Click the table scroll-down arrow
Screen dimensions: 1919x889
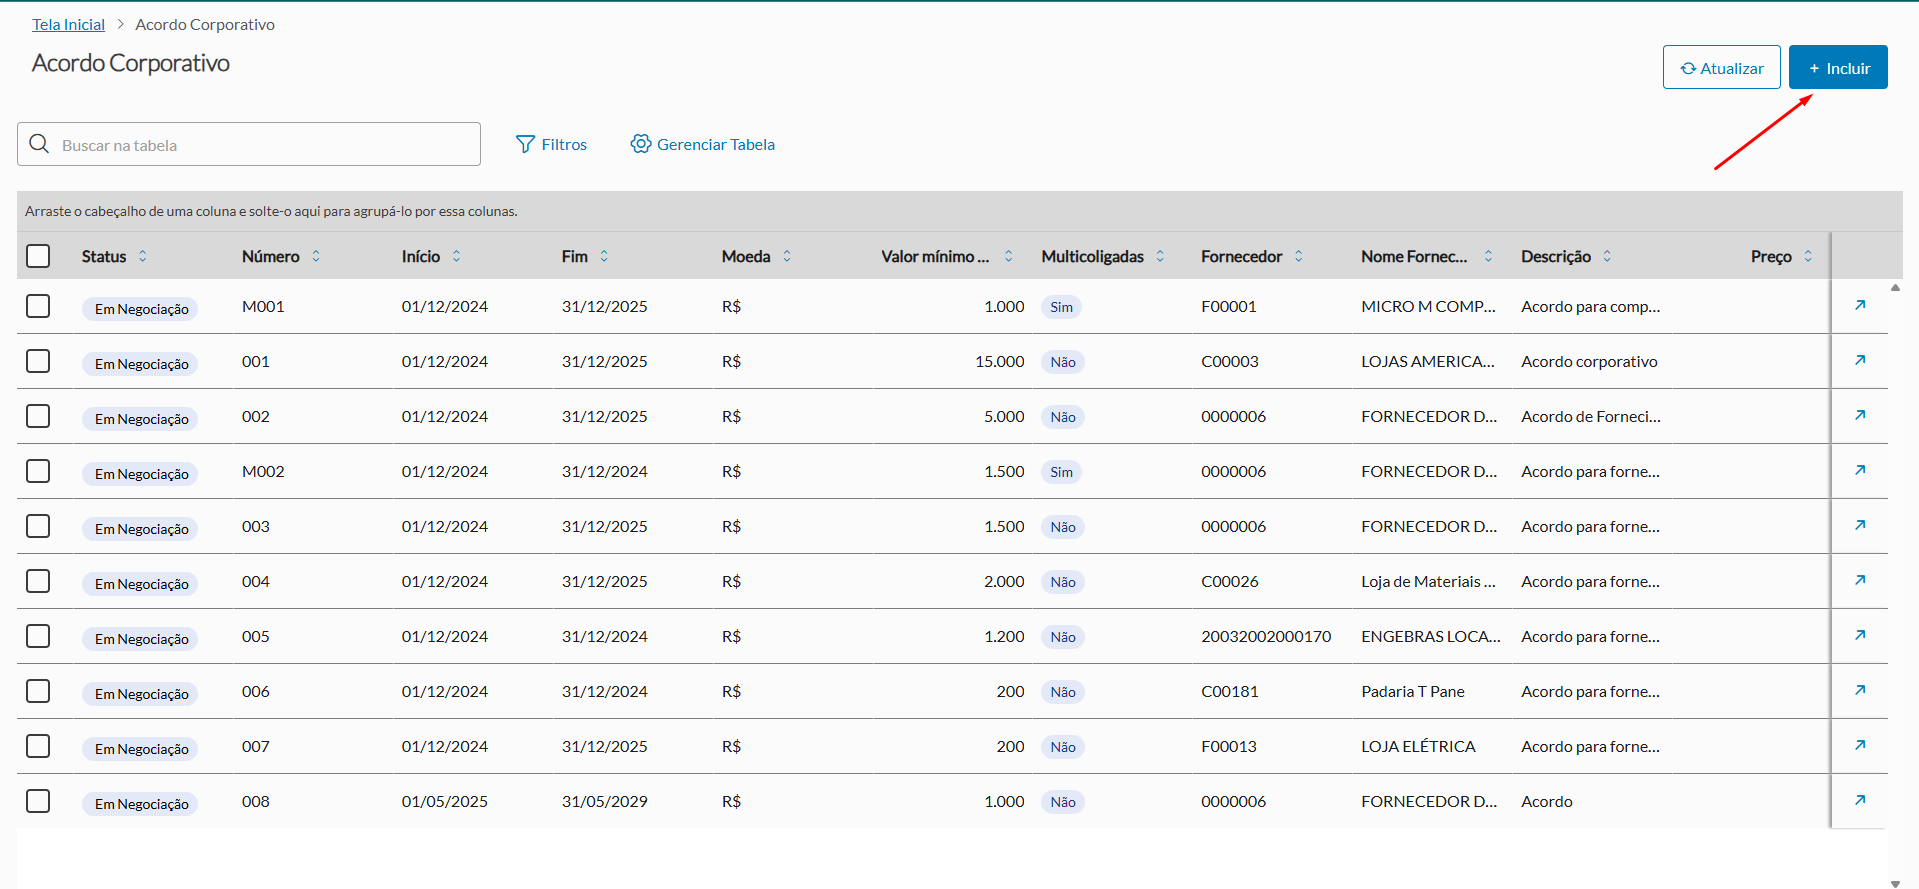(1895, 883)
